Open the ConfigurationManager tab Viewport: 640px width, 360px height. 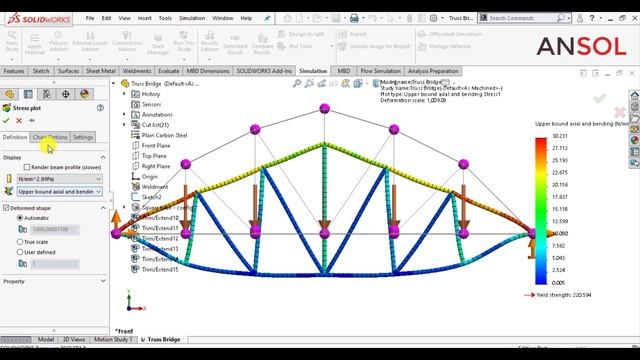coord(47,94)
